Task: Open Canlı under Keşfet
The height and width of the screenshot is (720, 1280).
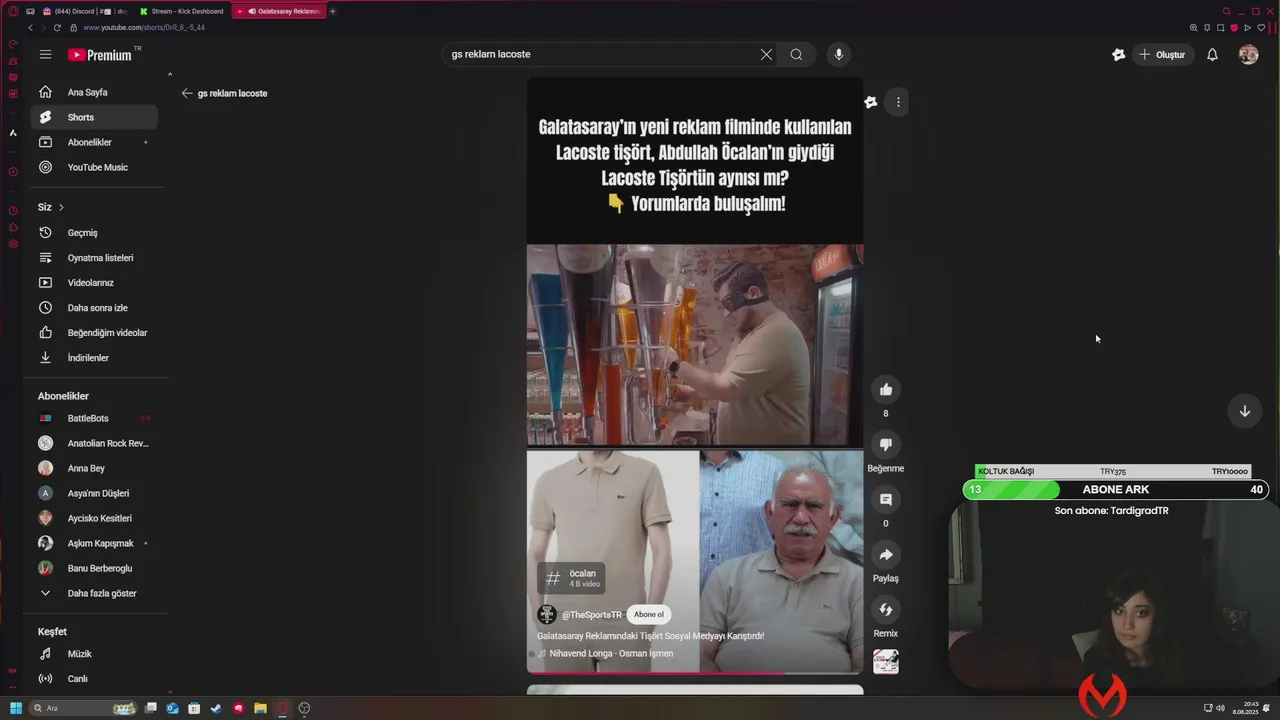Action: (x=94, y=679)
